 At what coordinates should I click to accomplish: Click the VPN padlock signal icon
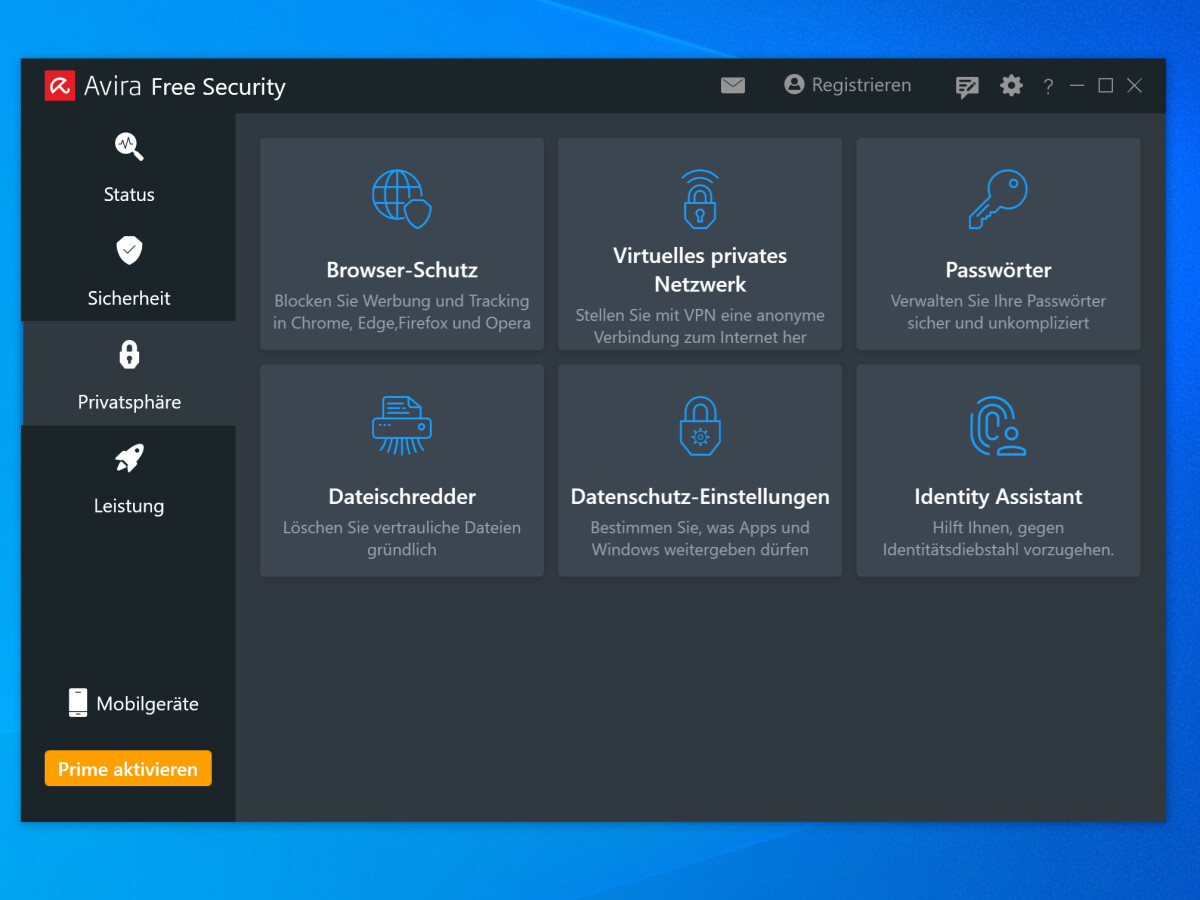[700, 199]
